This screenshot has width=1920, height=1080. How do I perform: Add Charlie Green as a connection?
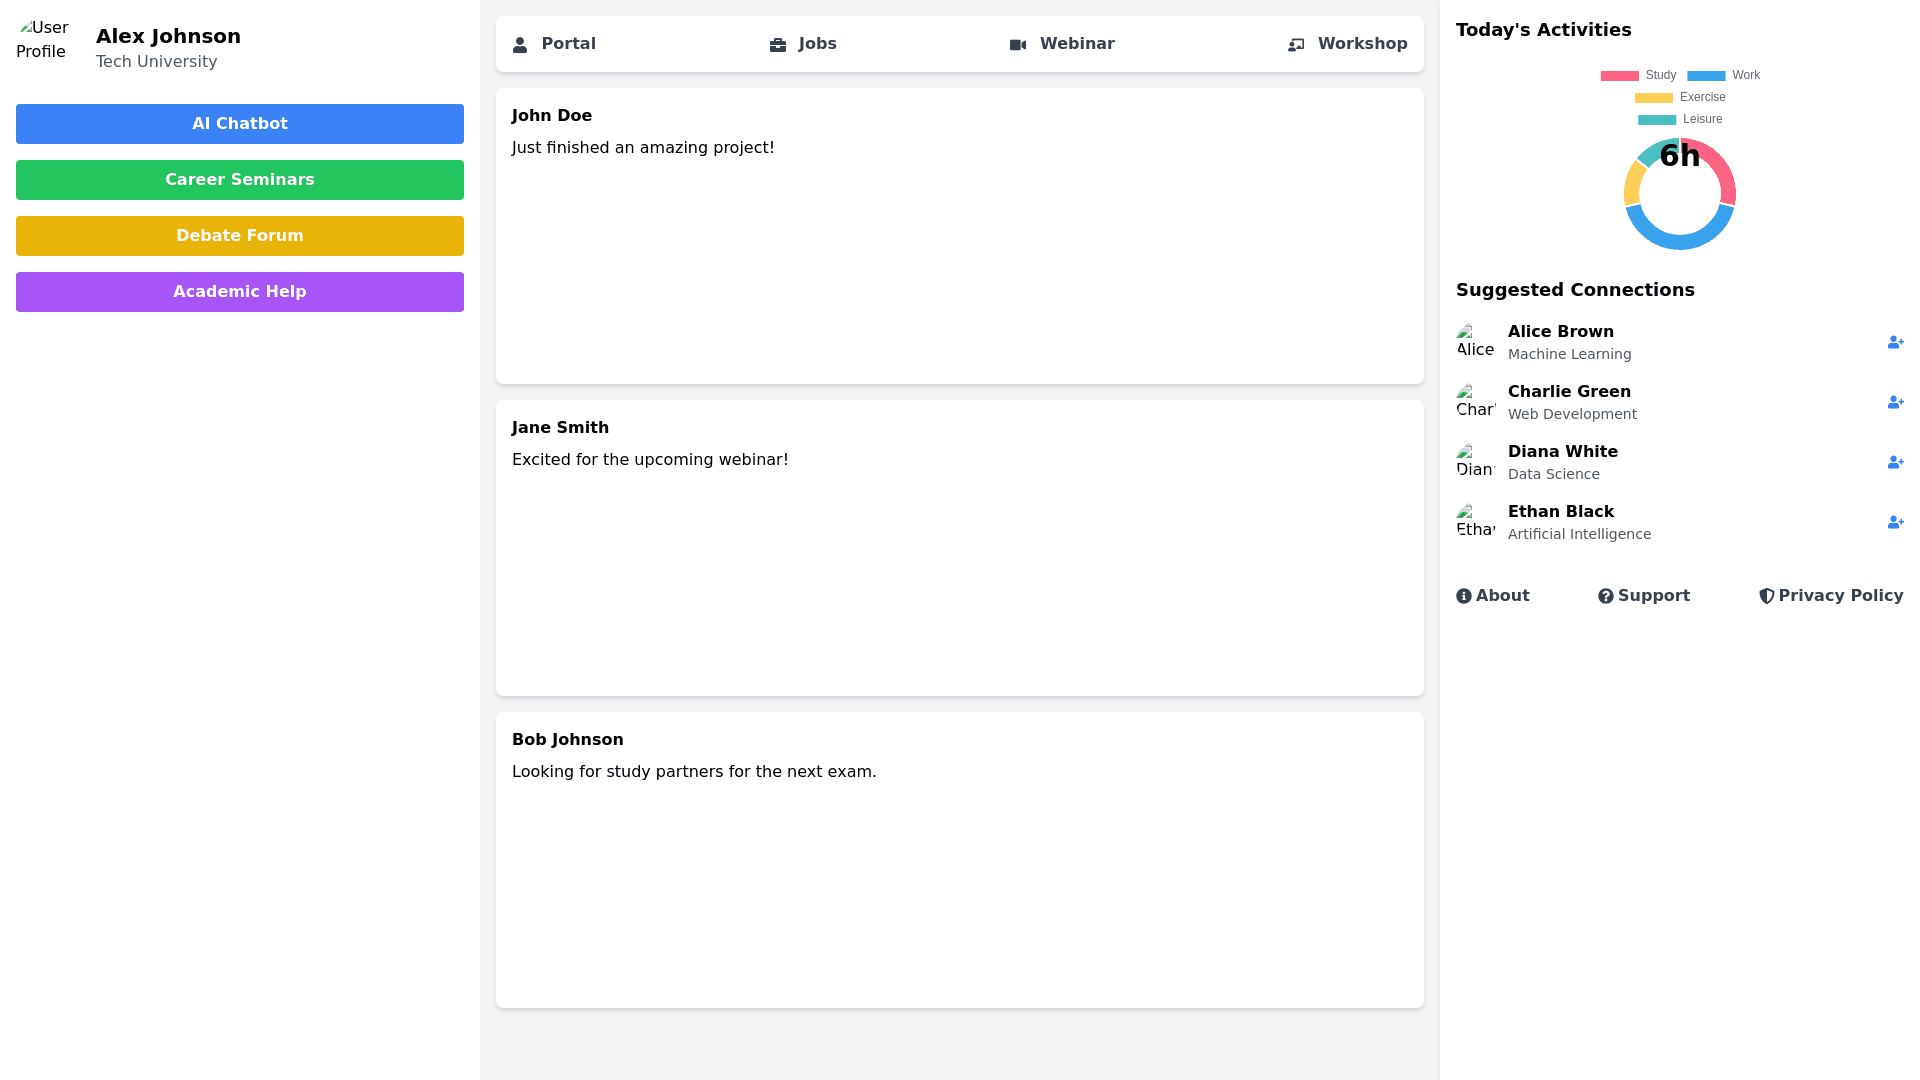pos(1895,402)
